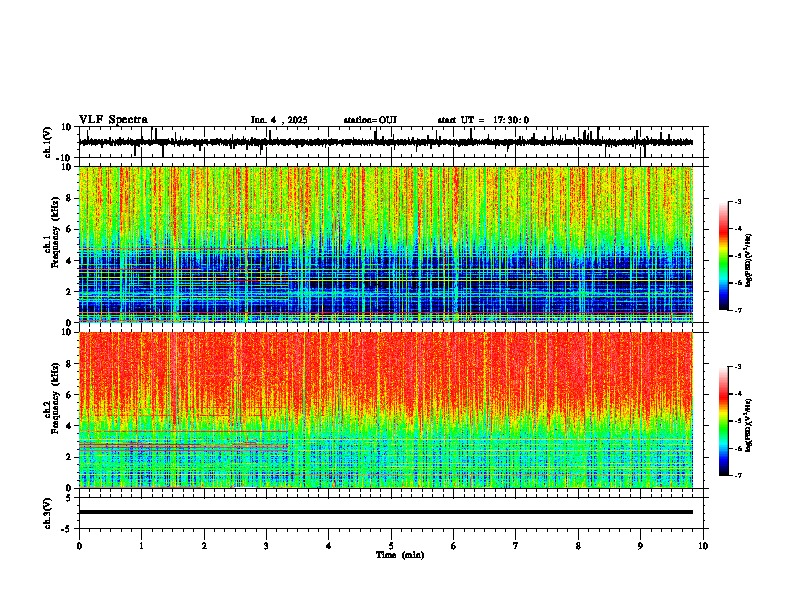The height and width of the screenshot is (612, 792).
Task: Click the ch.1 spectrogram color bar
Action: 724,256
